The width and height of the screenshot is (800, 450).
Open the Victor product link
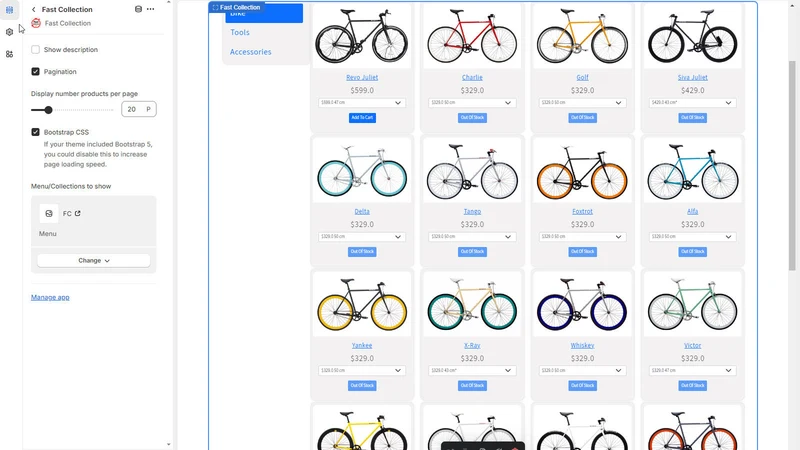692,345
